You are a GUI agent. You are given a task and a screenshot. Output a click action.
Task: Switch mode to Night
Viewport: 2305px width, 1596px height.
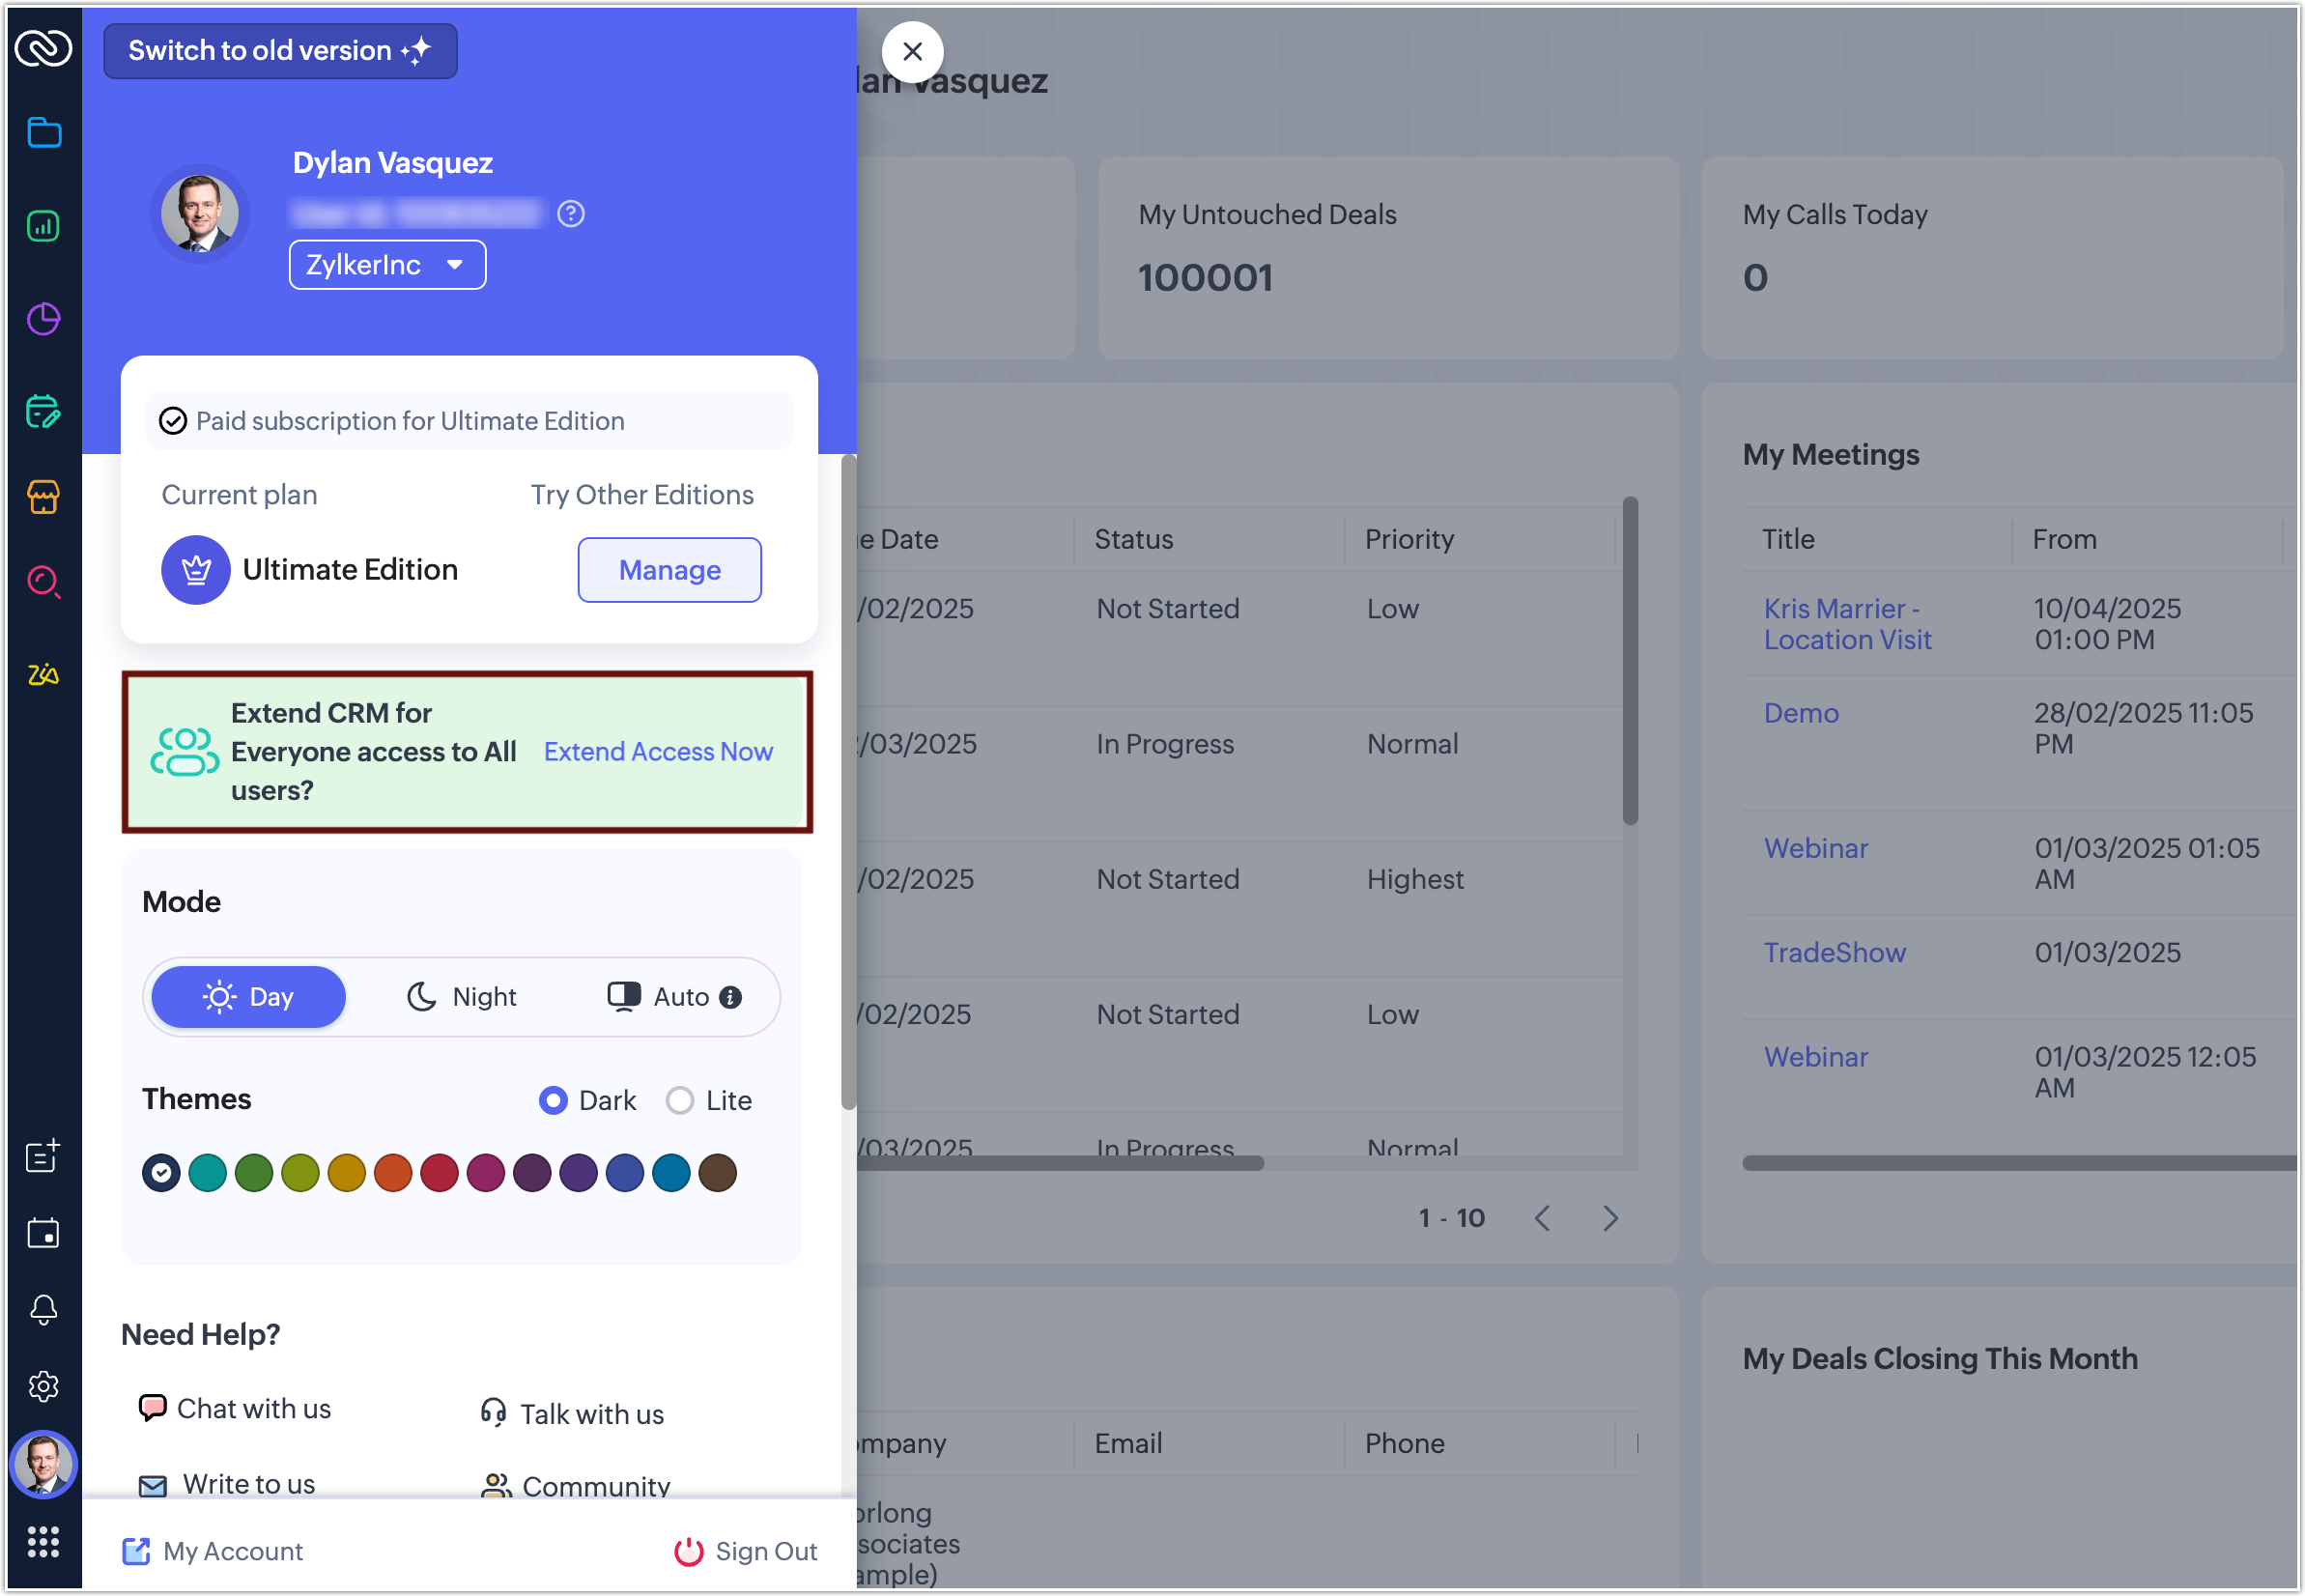click(462, 997)
